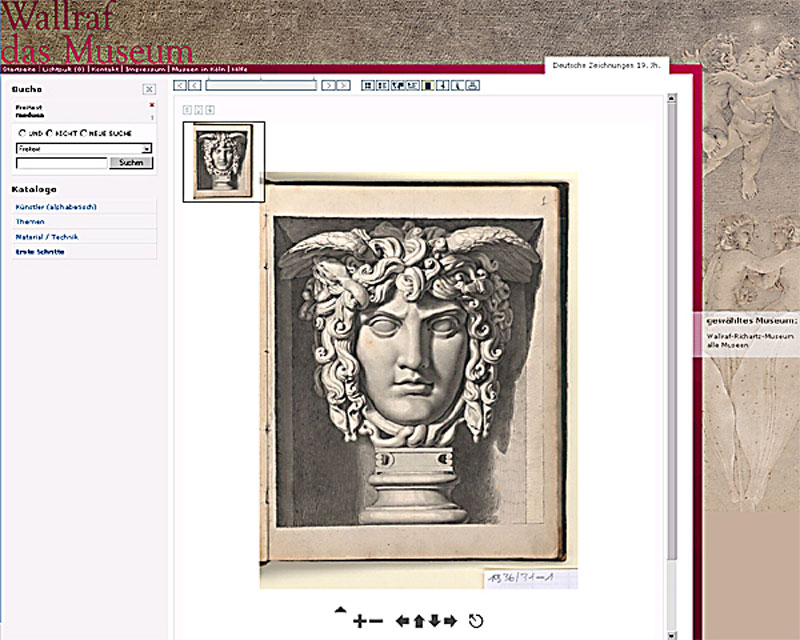Click the Wallraf das Museum logo

point(97,32)
